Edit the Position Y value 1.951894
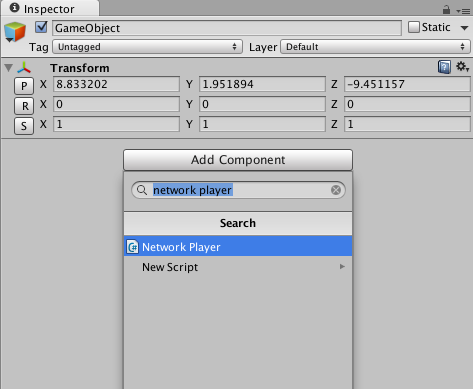 [x=262, y=84]
